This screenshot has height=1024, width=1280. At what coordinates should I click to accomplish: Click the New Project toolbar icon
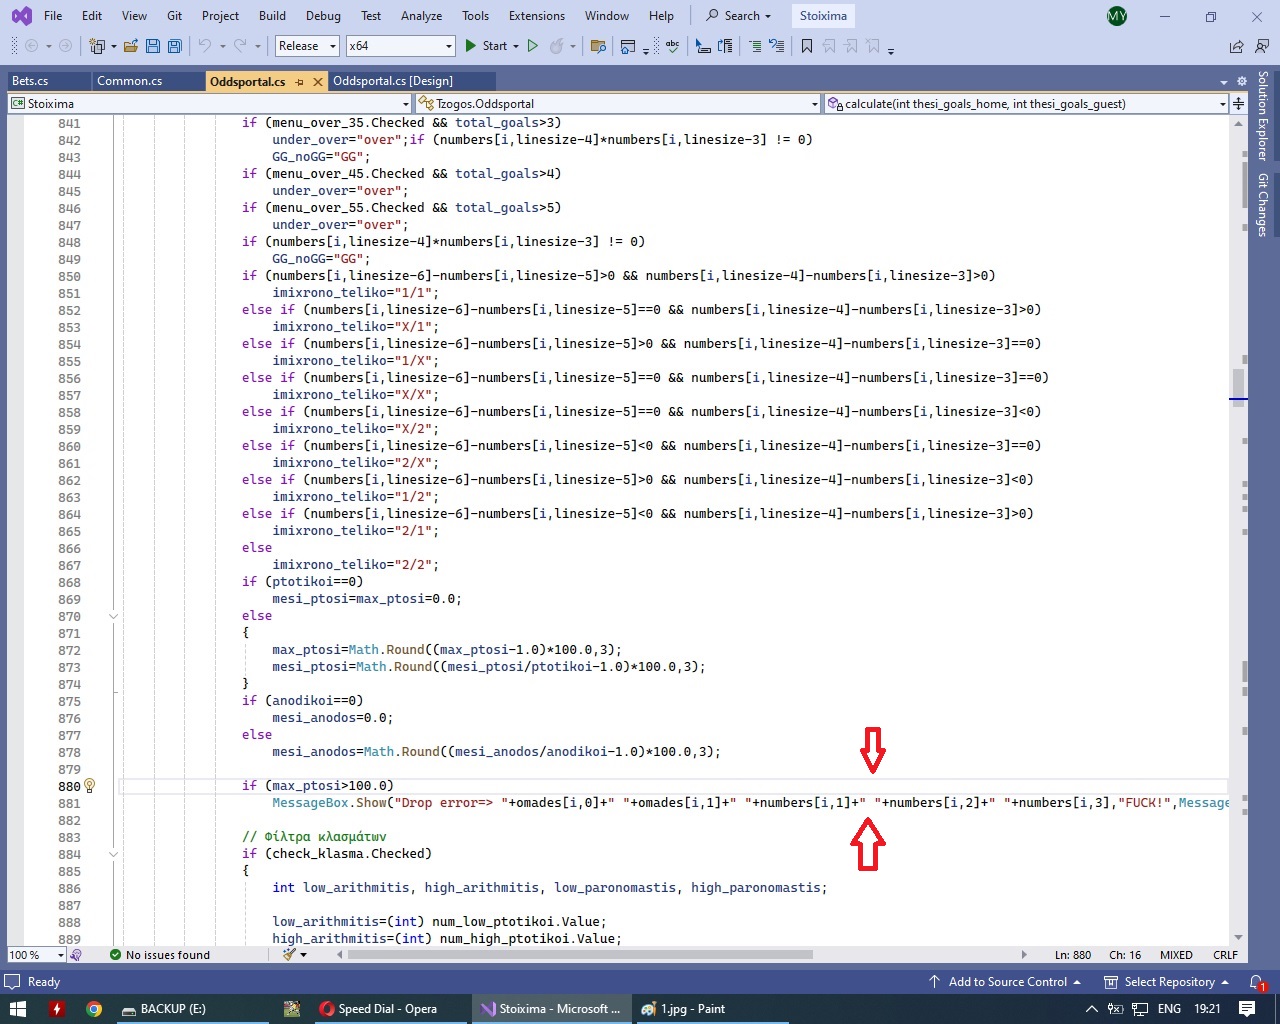coord(97,46)
